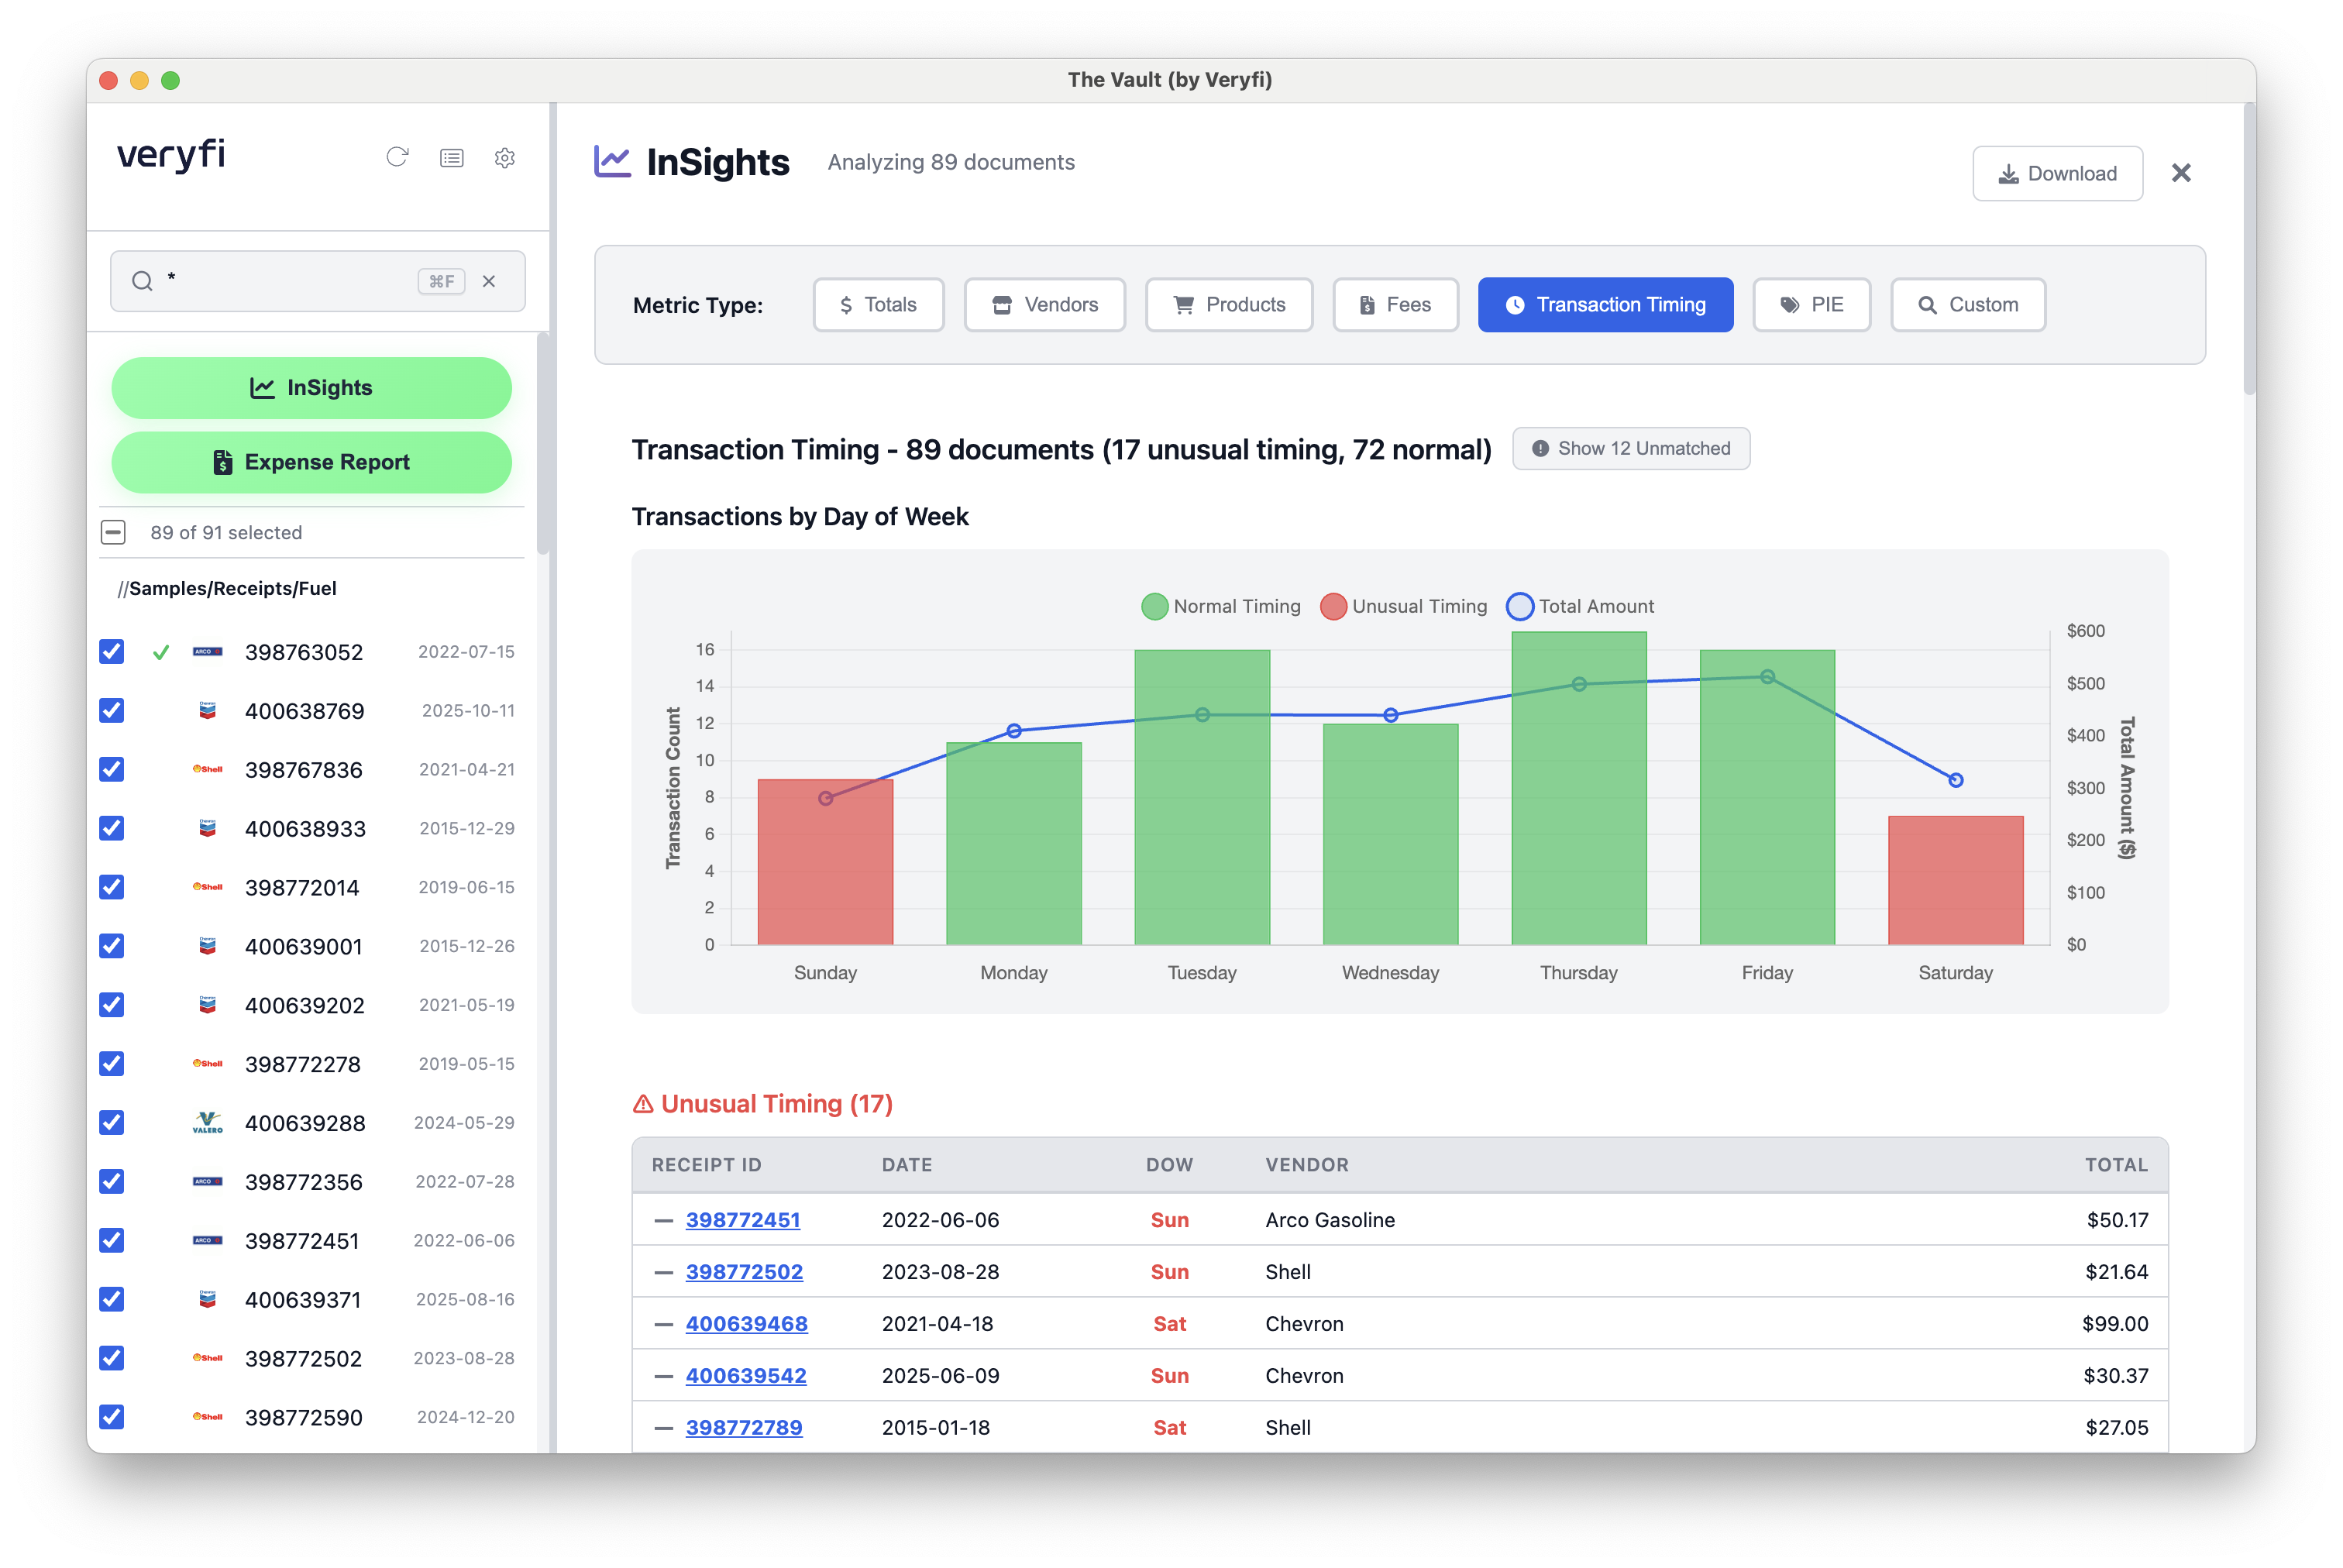Open the Totals metric with dollar icon
The image size is (2343, 1568).
click(x=878, y=305)
